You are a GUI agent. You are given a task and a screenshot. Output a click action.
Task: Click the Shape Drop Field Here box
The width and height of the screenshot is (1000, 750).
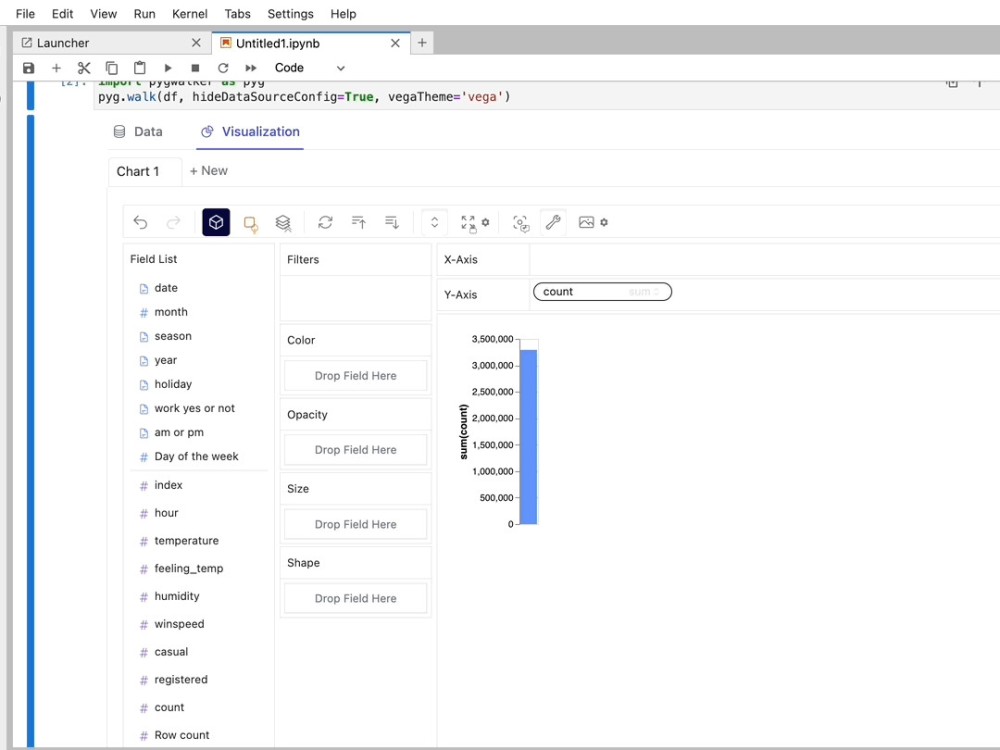[x=355, y=598]
